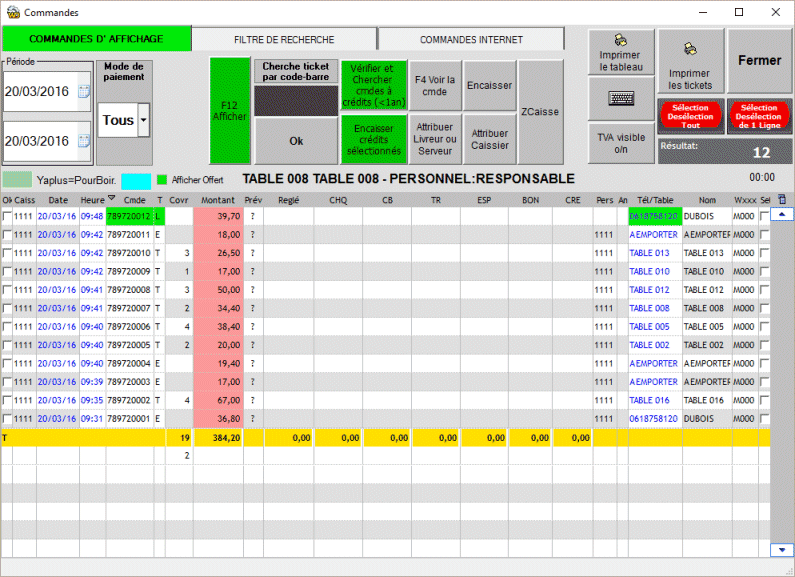The image size is (795, 577).
Task: Click the cyan color swatch in the legend
Action: click(135, 181)
